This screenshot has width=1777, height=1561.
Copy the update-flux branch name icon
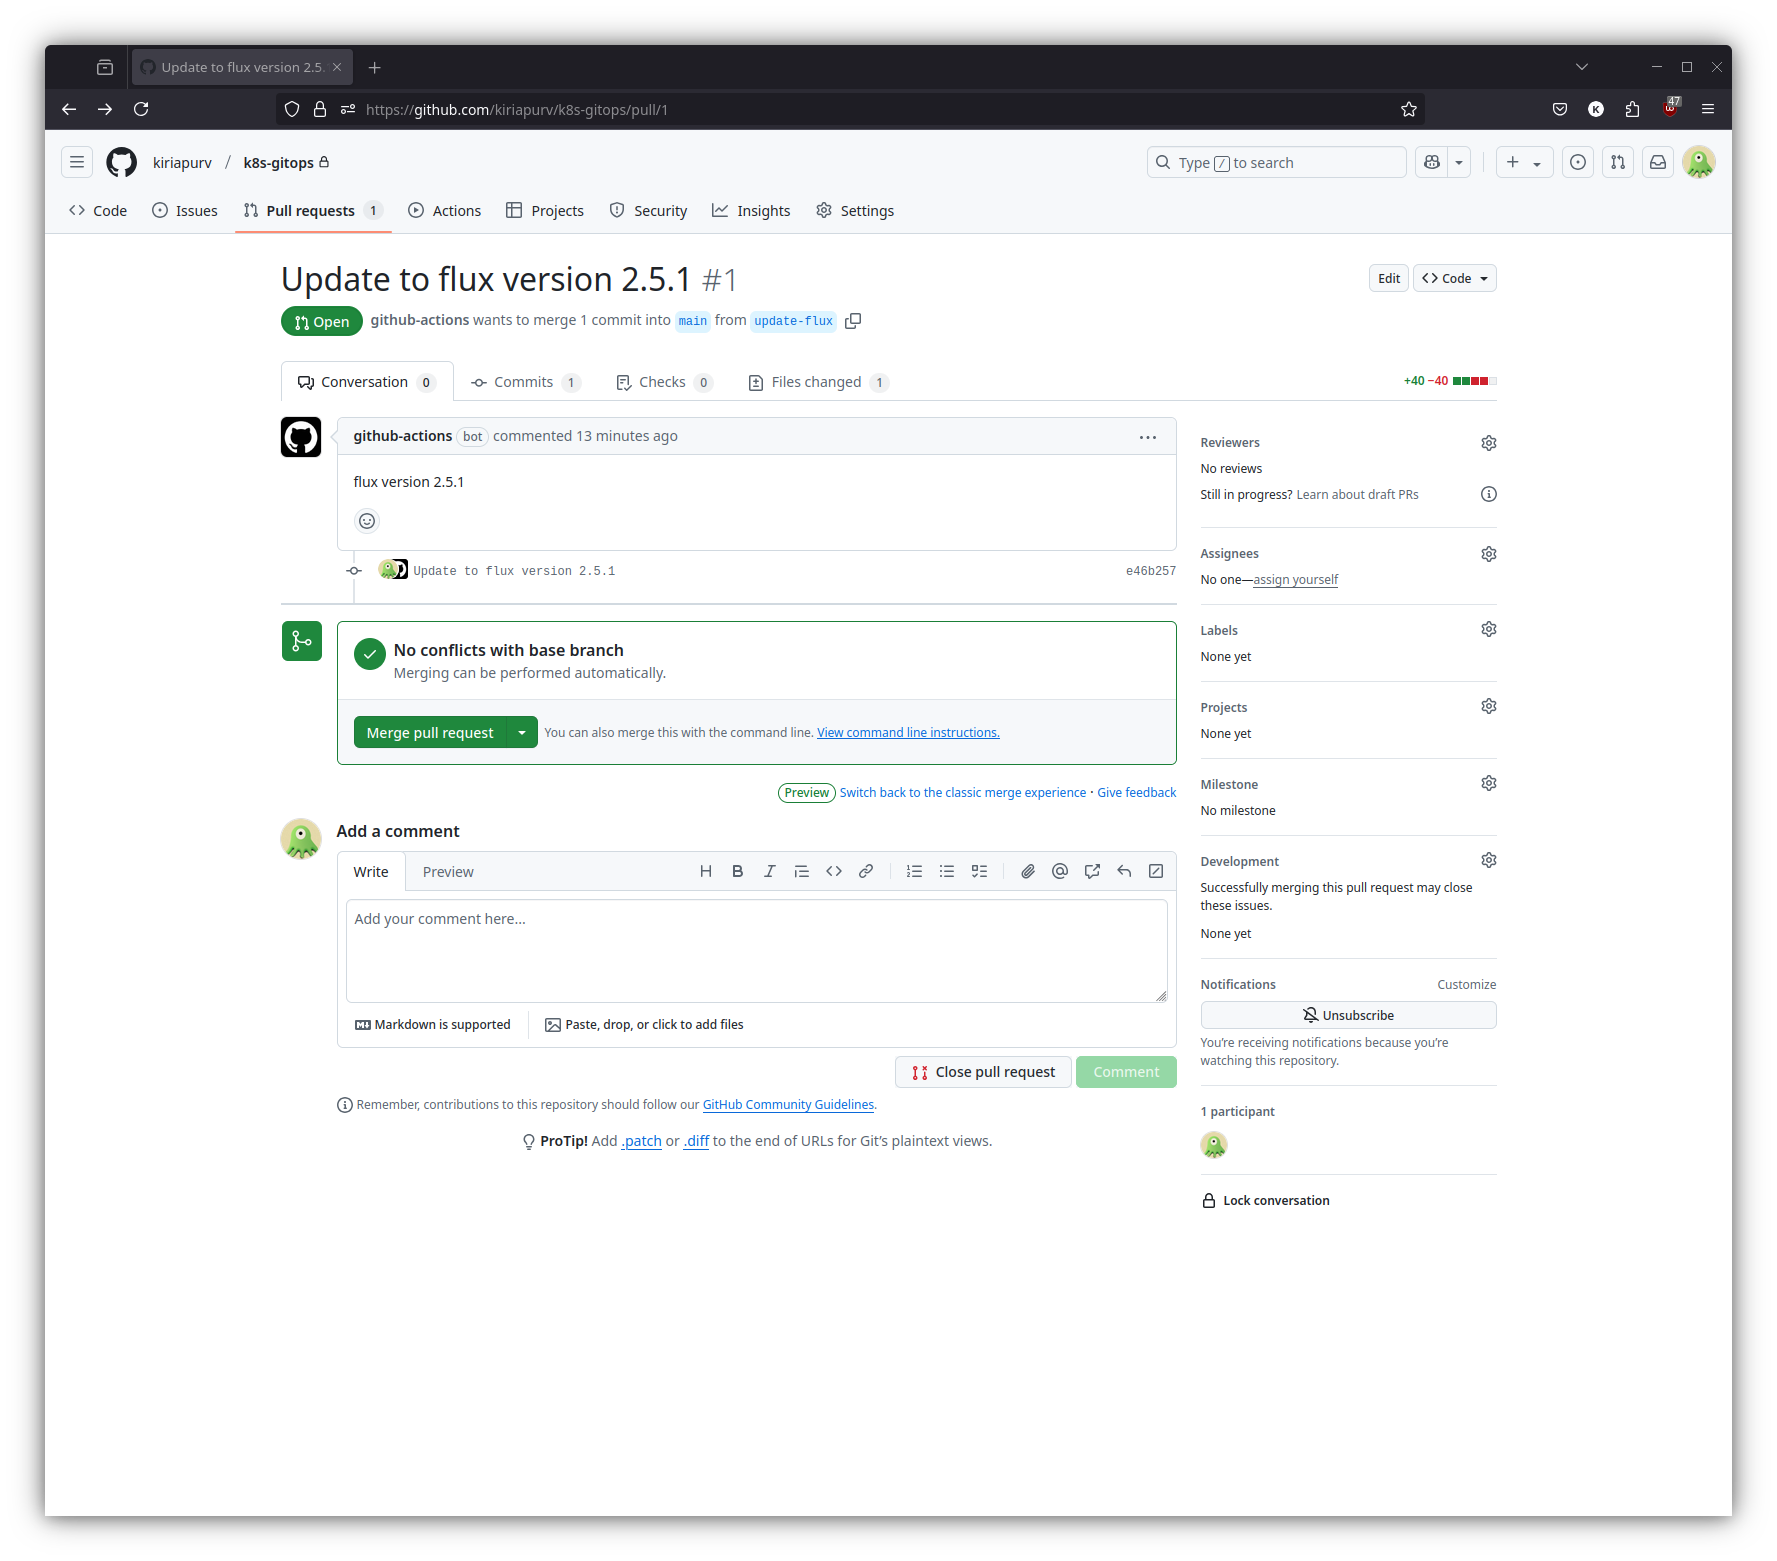point(853,321)
